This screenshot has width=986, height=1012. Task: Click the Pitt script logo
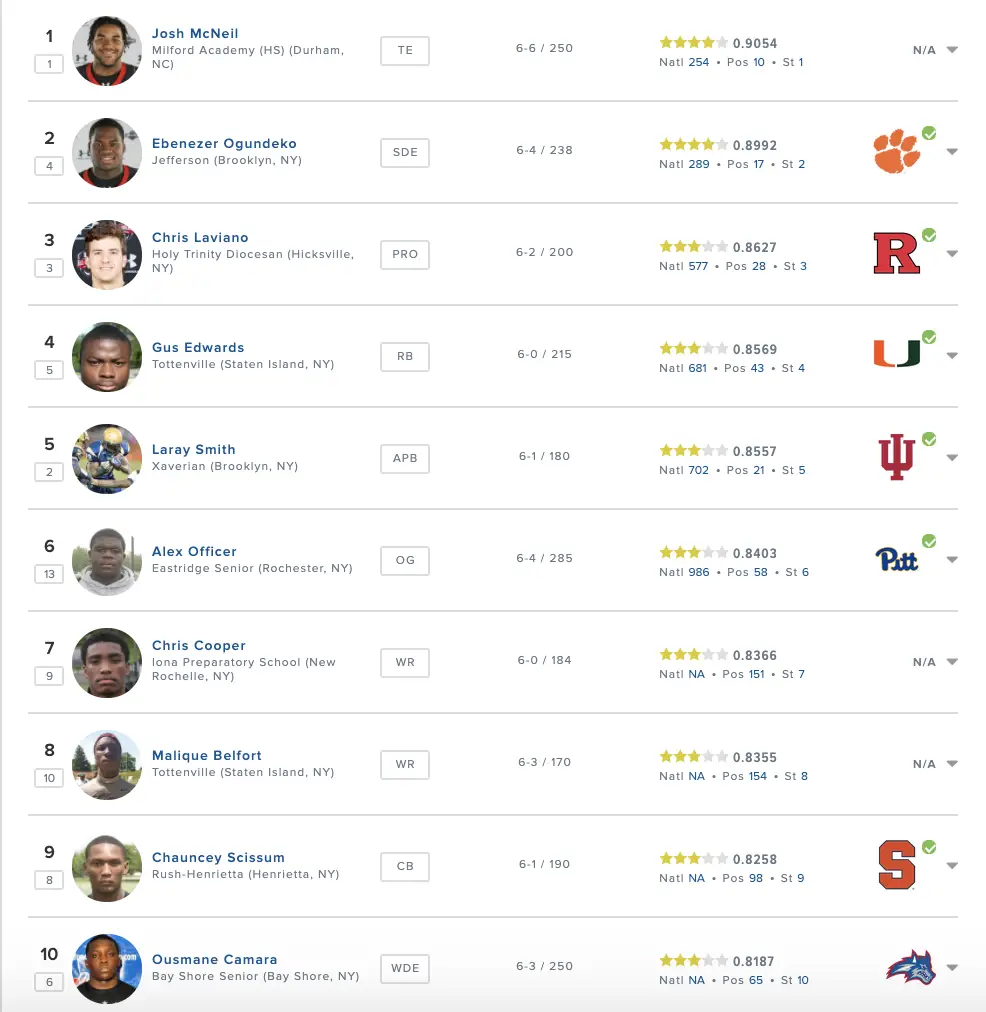point(896,559)
